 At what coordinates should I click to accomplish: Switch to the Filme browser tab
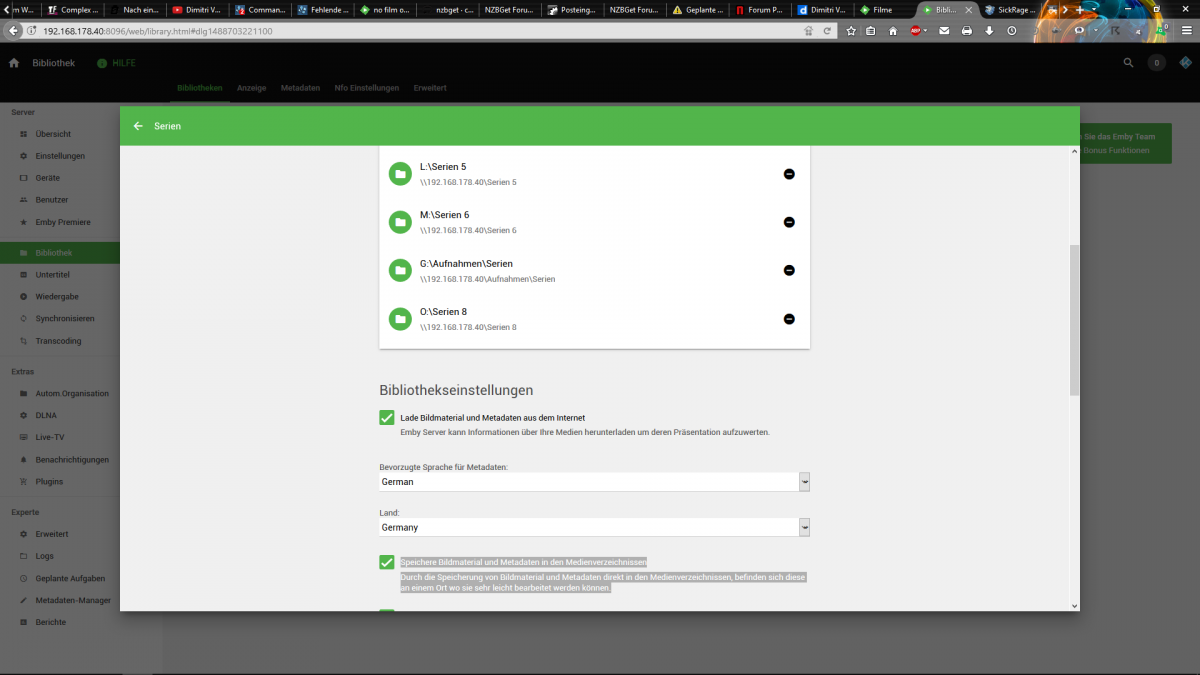(x=885, y=10)
